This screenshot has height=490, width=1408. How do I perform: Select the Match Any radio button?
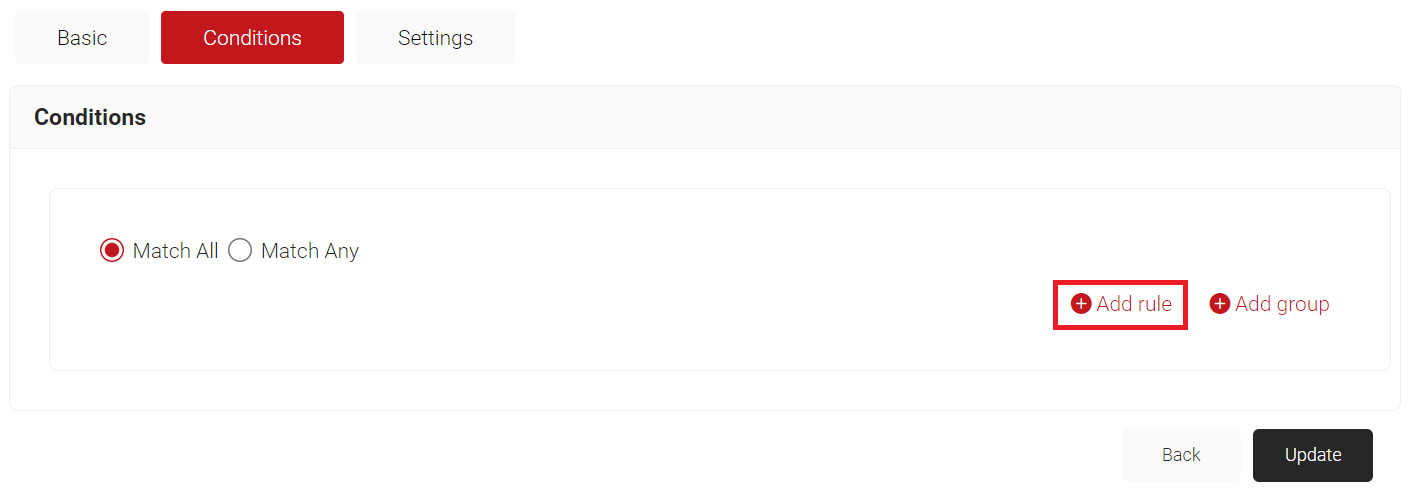240,251
